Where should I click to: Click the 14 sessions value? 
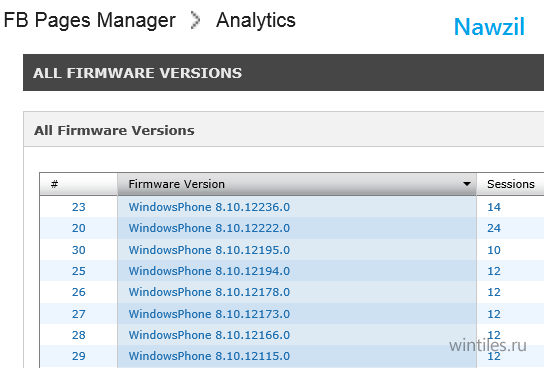(x=494, y=207)
